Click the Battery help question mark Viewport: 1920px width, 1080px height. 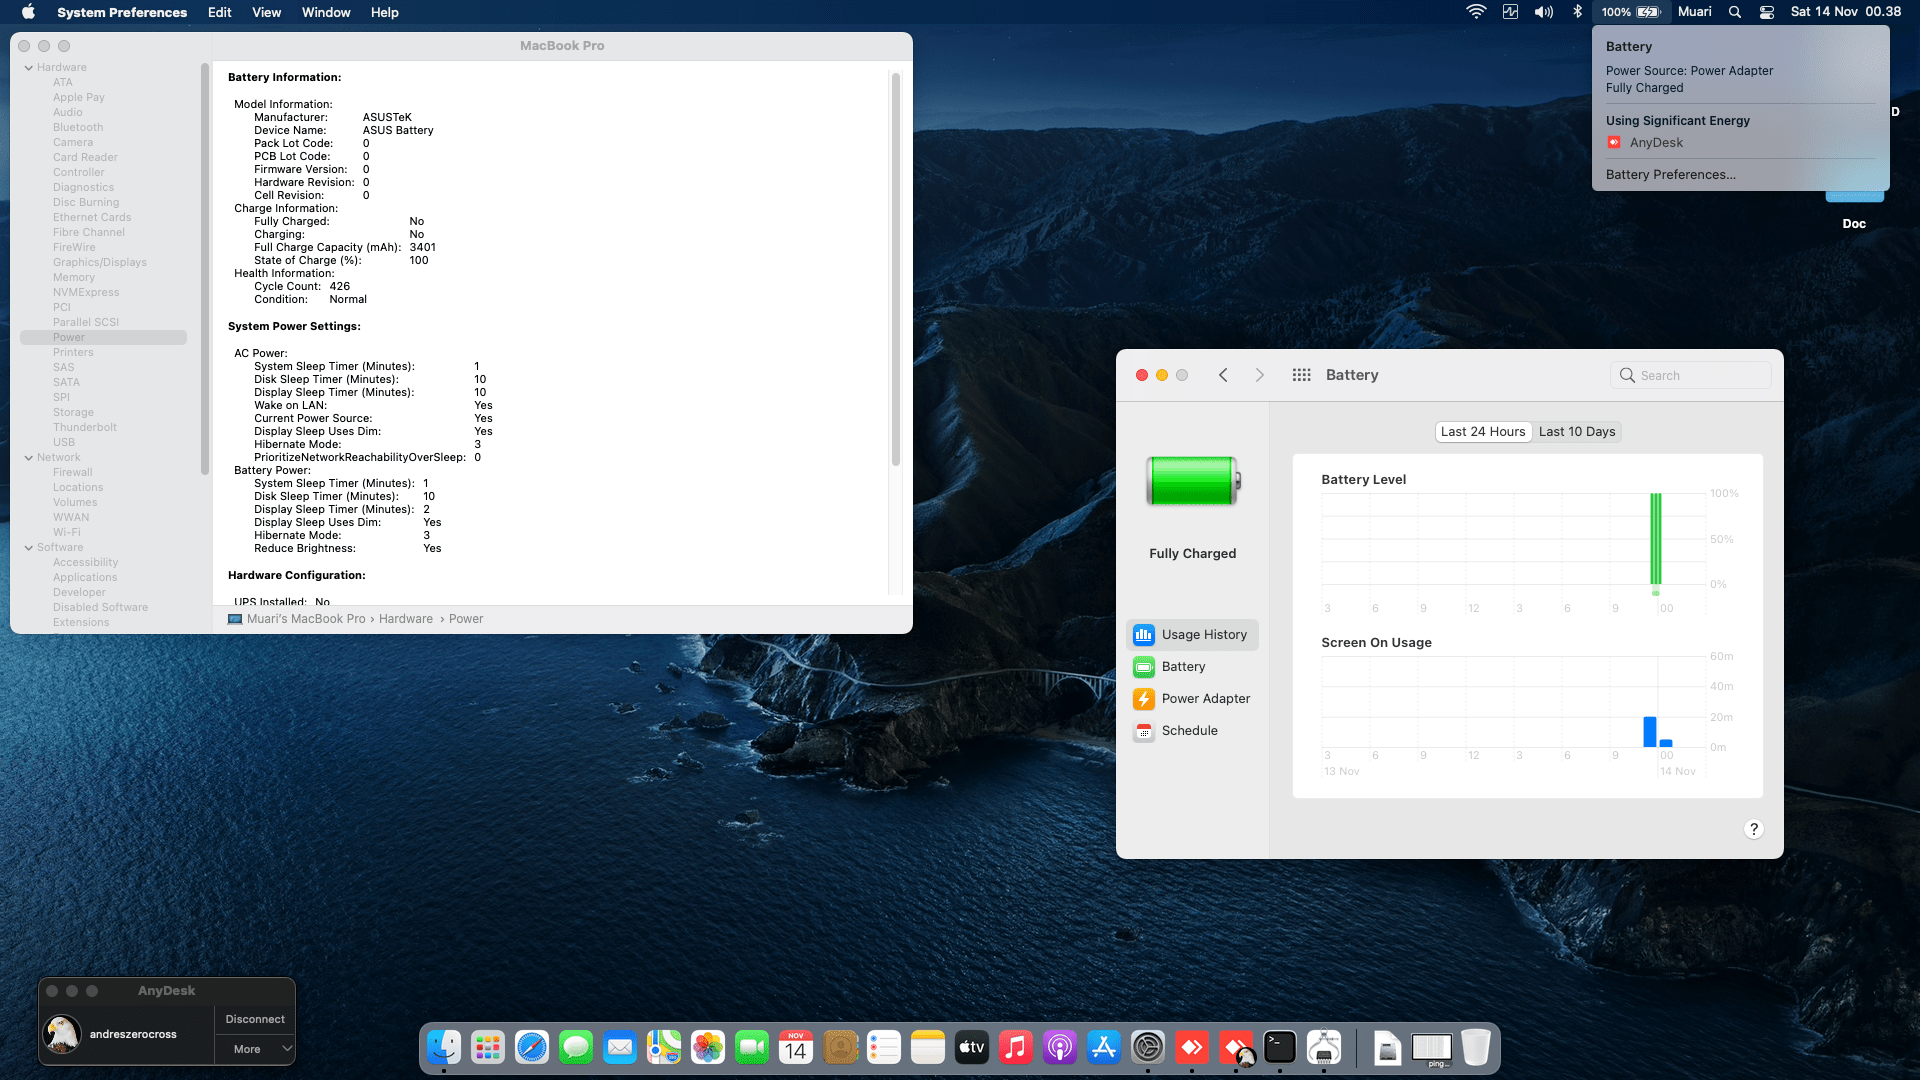1753,829
